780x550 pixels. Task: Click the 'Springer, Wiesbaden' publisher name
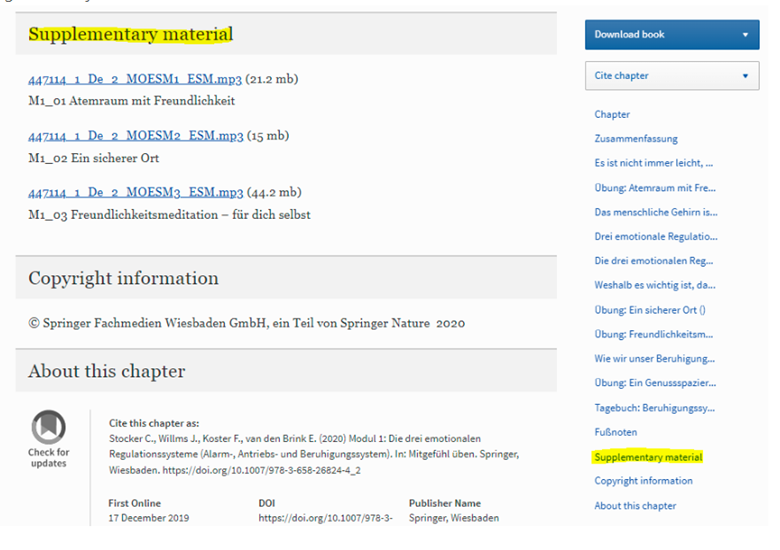(x=454, y=518)
